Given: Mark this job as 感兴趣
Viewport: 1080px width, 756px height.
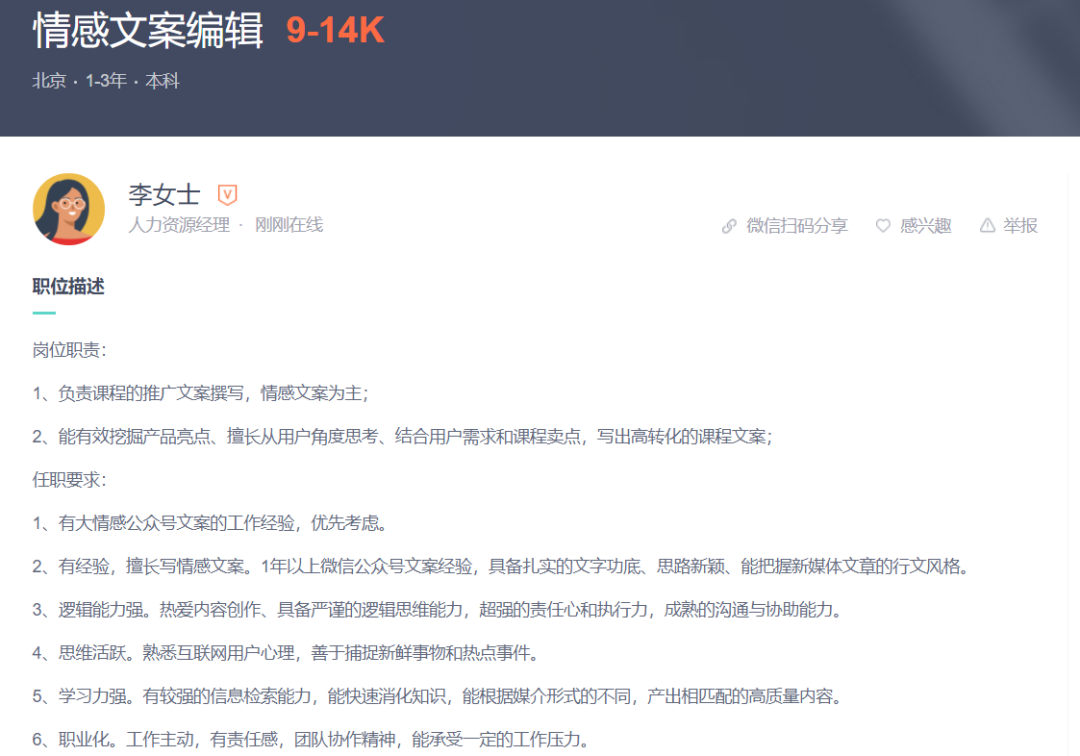Looking at the screenshot, I should [x=926, y=226].
